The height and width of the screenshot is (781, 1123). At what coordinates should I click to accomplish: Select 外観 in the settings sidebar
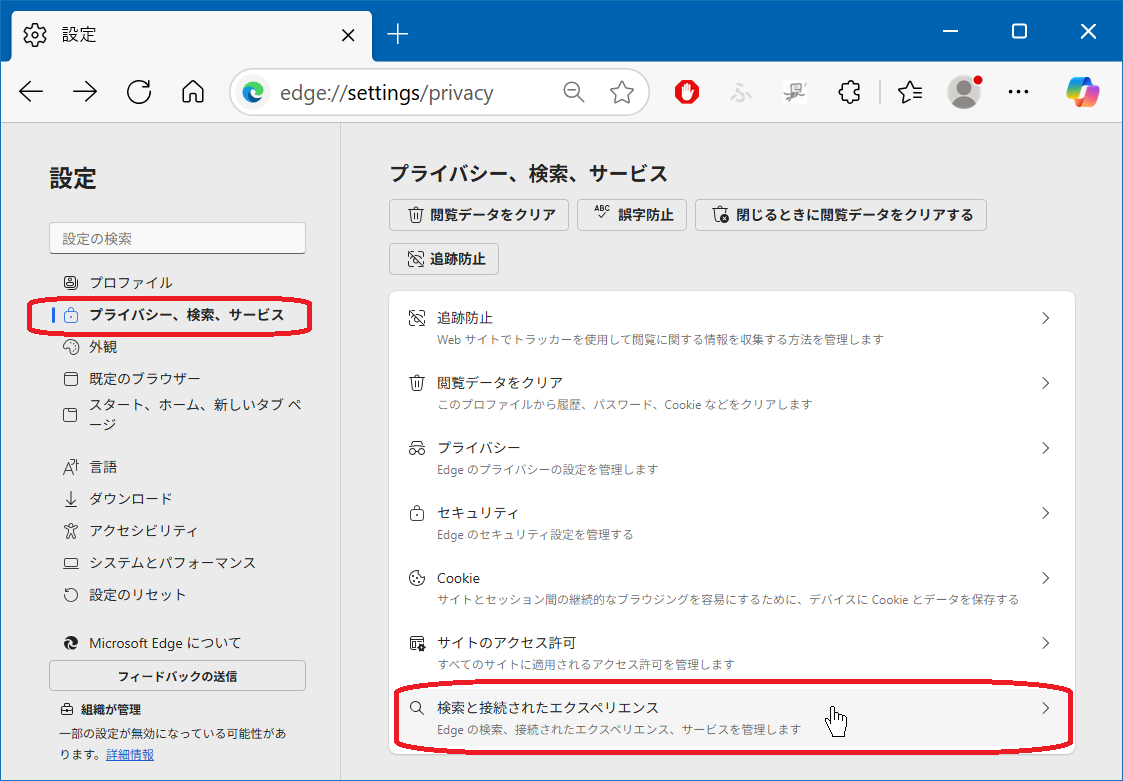(x=103, y=347)
